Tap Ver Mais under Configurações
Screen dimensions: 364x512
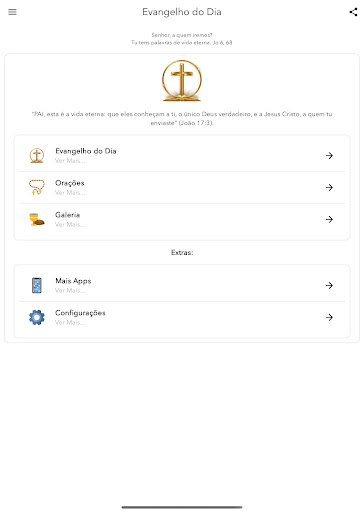[x=70, y=323]
